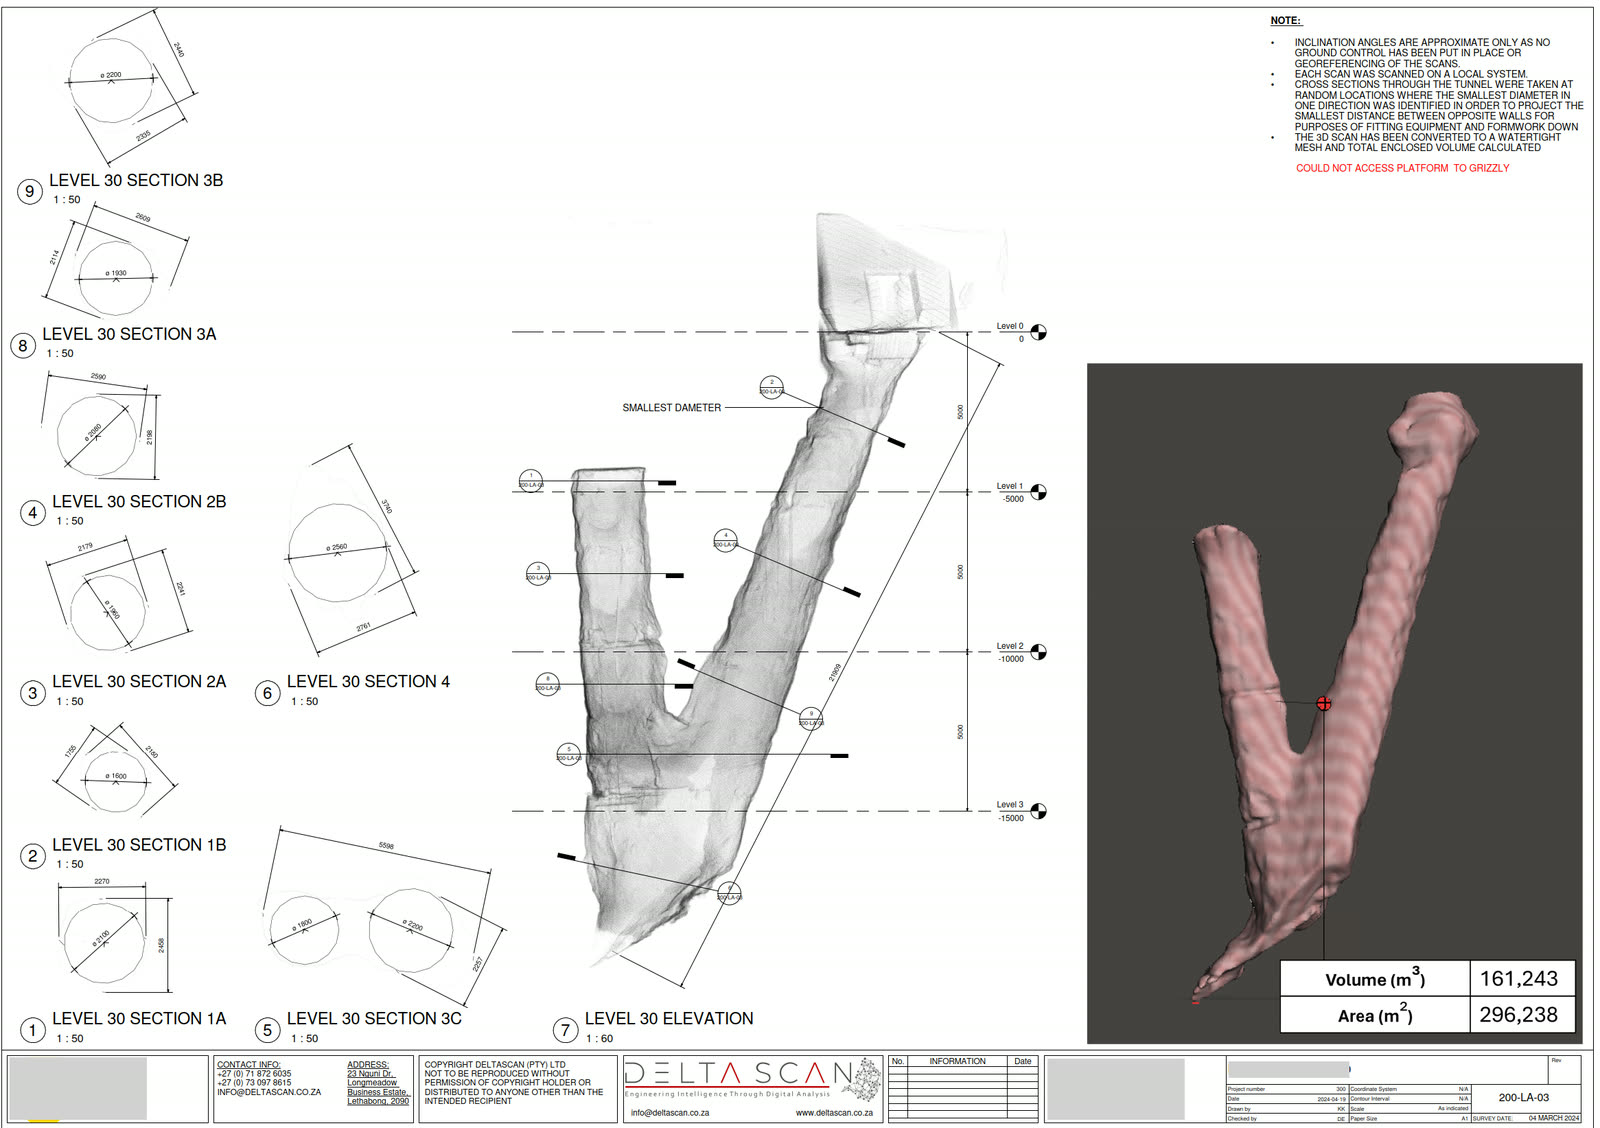Click the SMALLEST DAMETER annotation label
Viewport: 1600px width, 1128px height.
click(671, 408)
